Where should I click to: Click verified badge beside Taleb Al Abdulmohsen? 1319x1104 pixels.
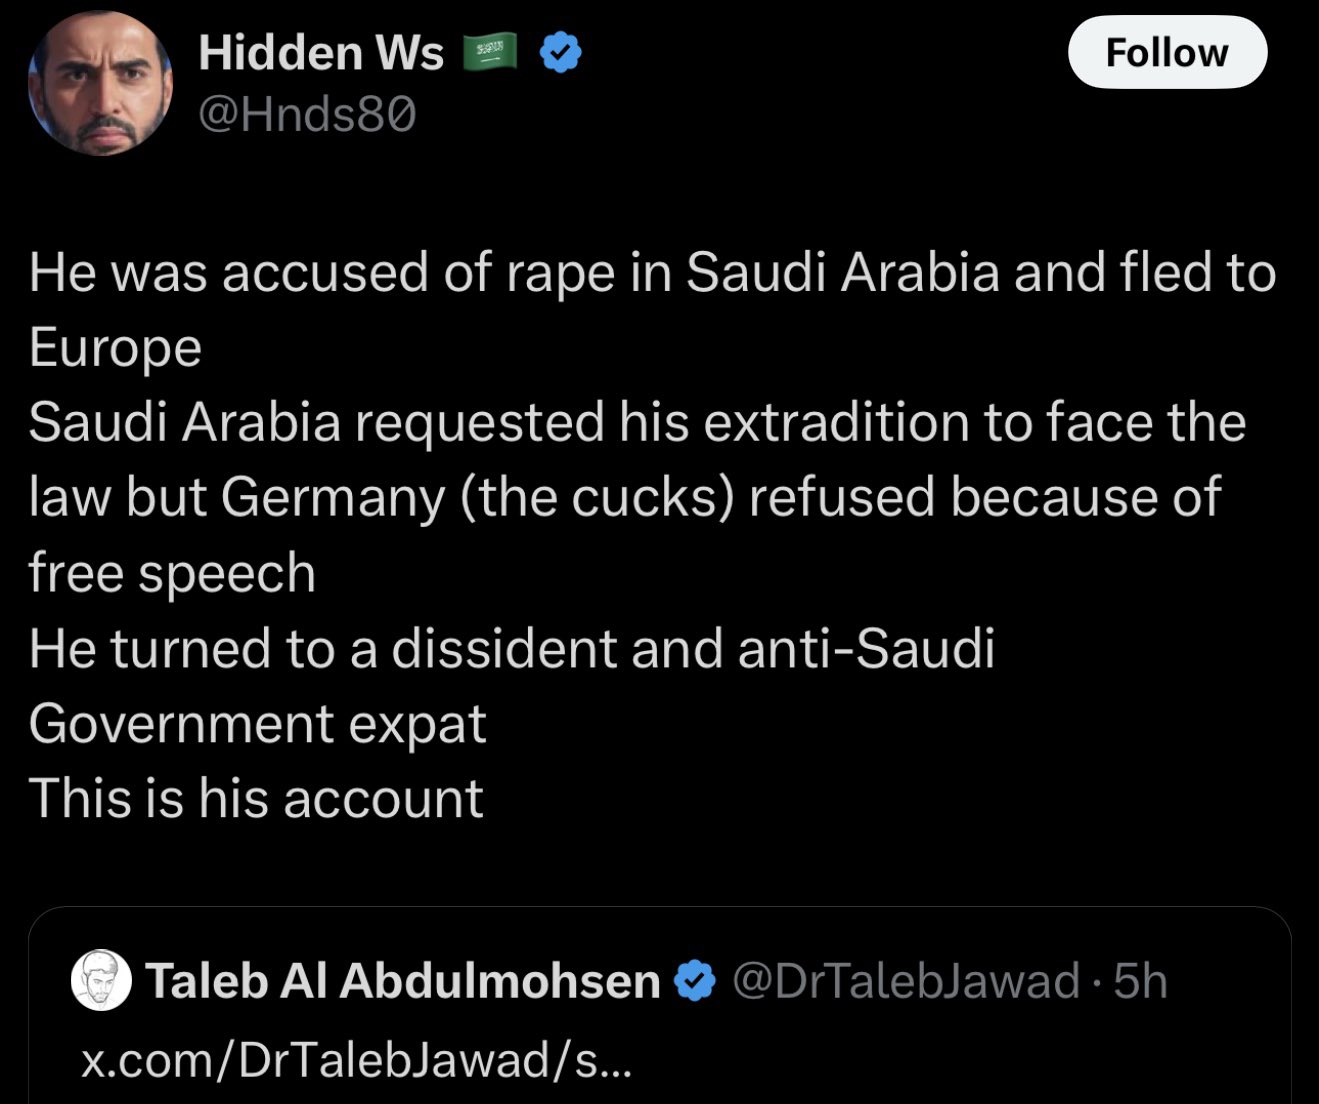tap(696, 981)
